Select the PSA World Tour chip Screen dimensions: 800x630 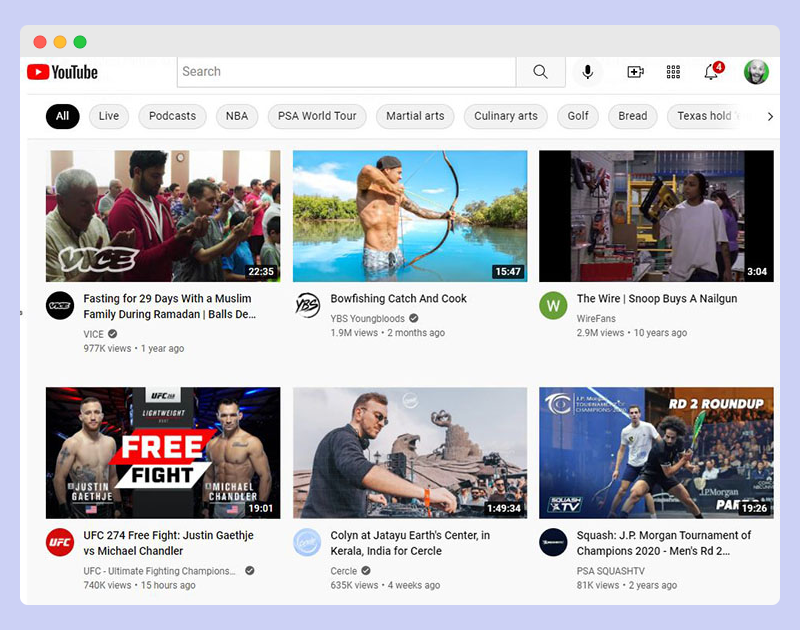317,116
